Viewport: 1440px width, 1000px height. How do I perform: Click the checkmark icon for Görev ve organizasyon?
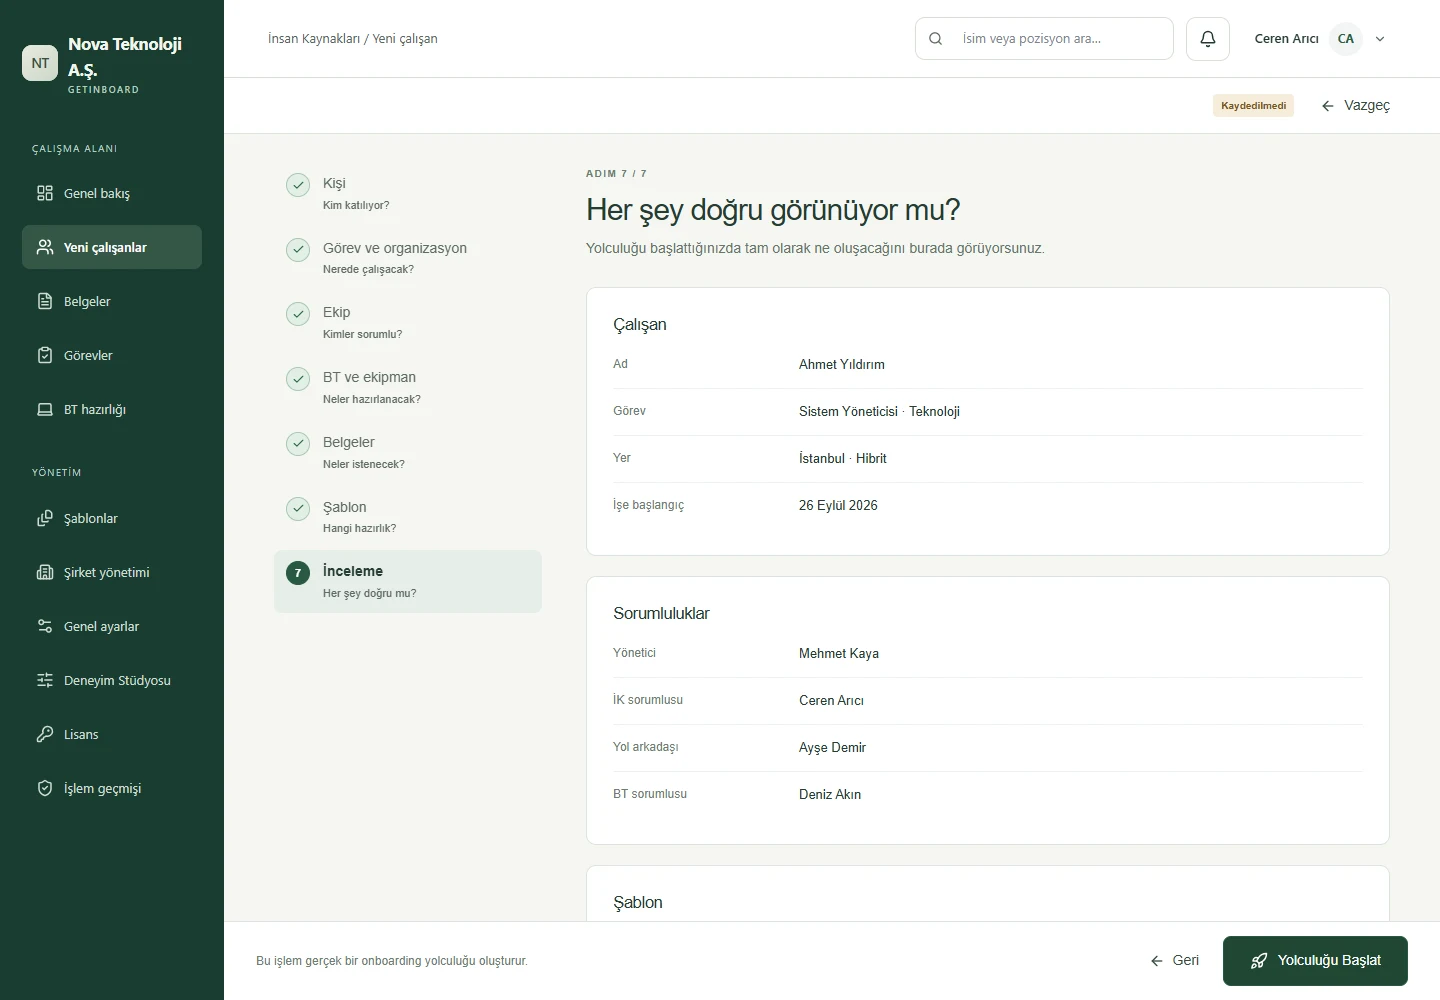click(298, 249)
